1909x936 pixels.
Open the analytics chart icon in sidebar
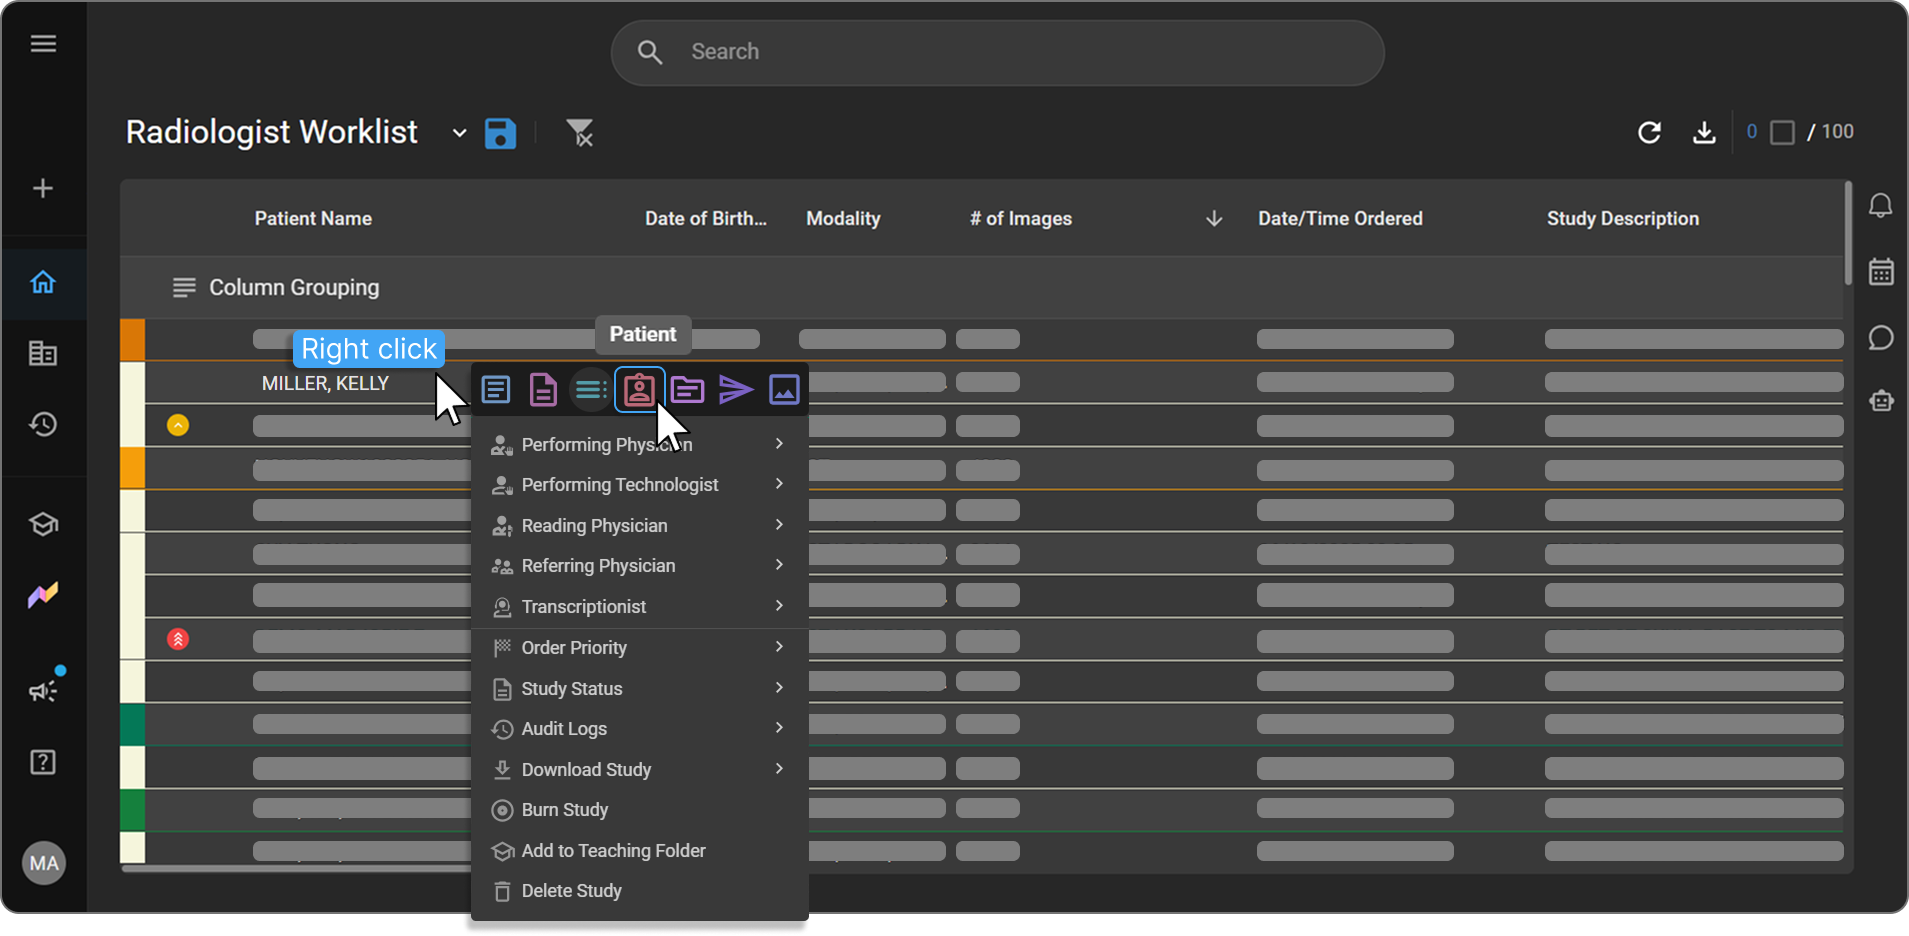[43, 595]
